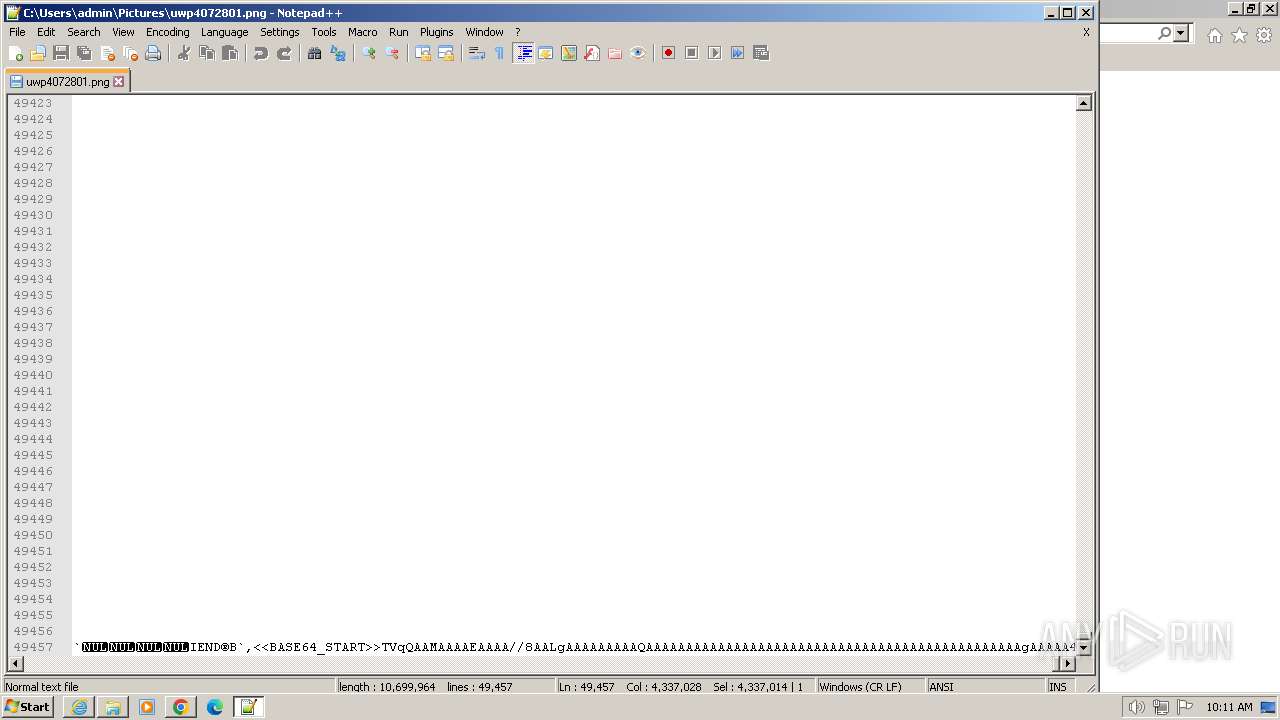Open Find with the binoculars icon

(315, 53)
